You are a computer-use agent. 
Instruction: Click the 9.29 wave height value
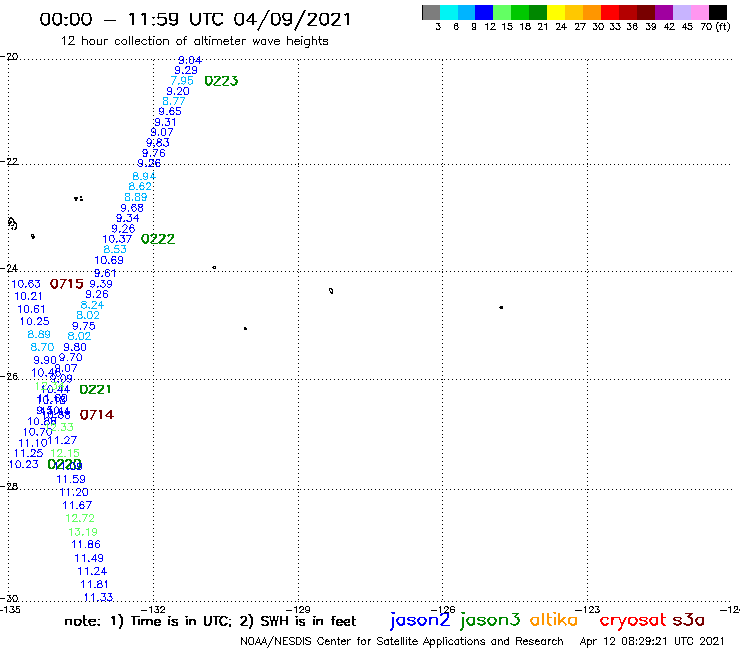(186, 70)
